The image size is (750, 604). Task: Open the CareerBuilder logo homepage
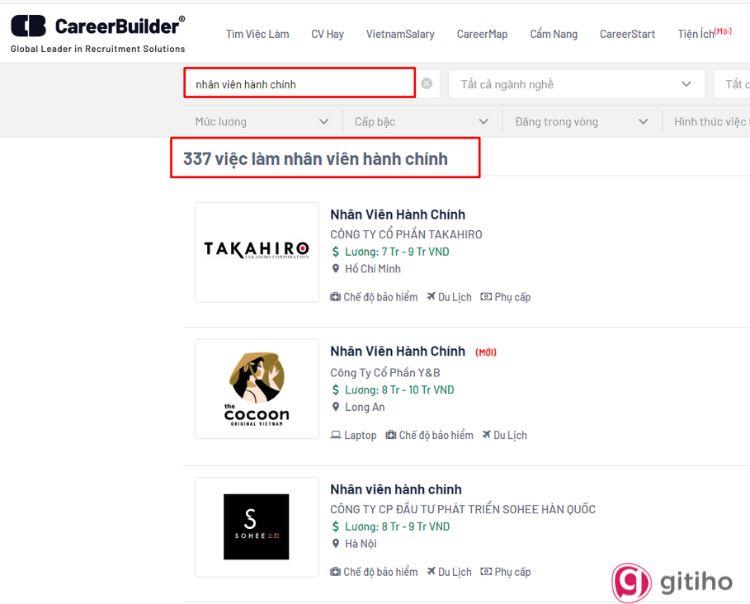tap(98, 33)
